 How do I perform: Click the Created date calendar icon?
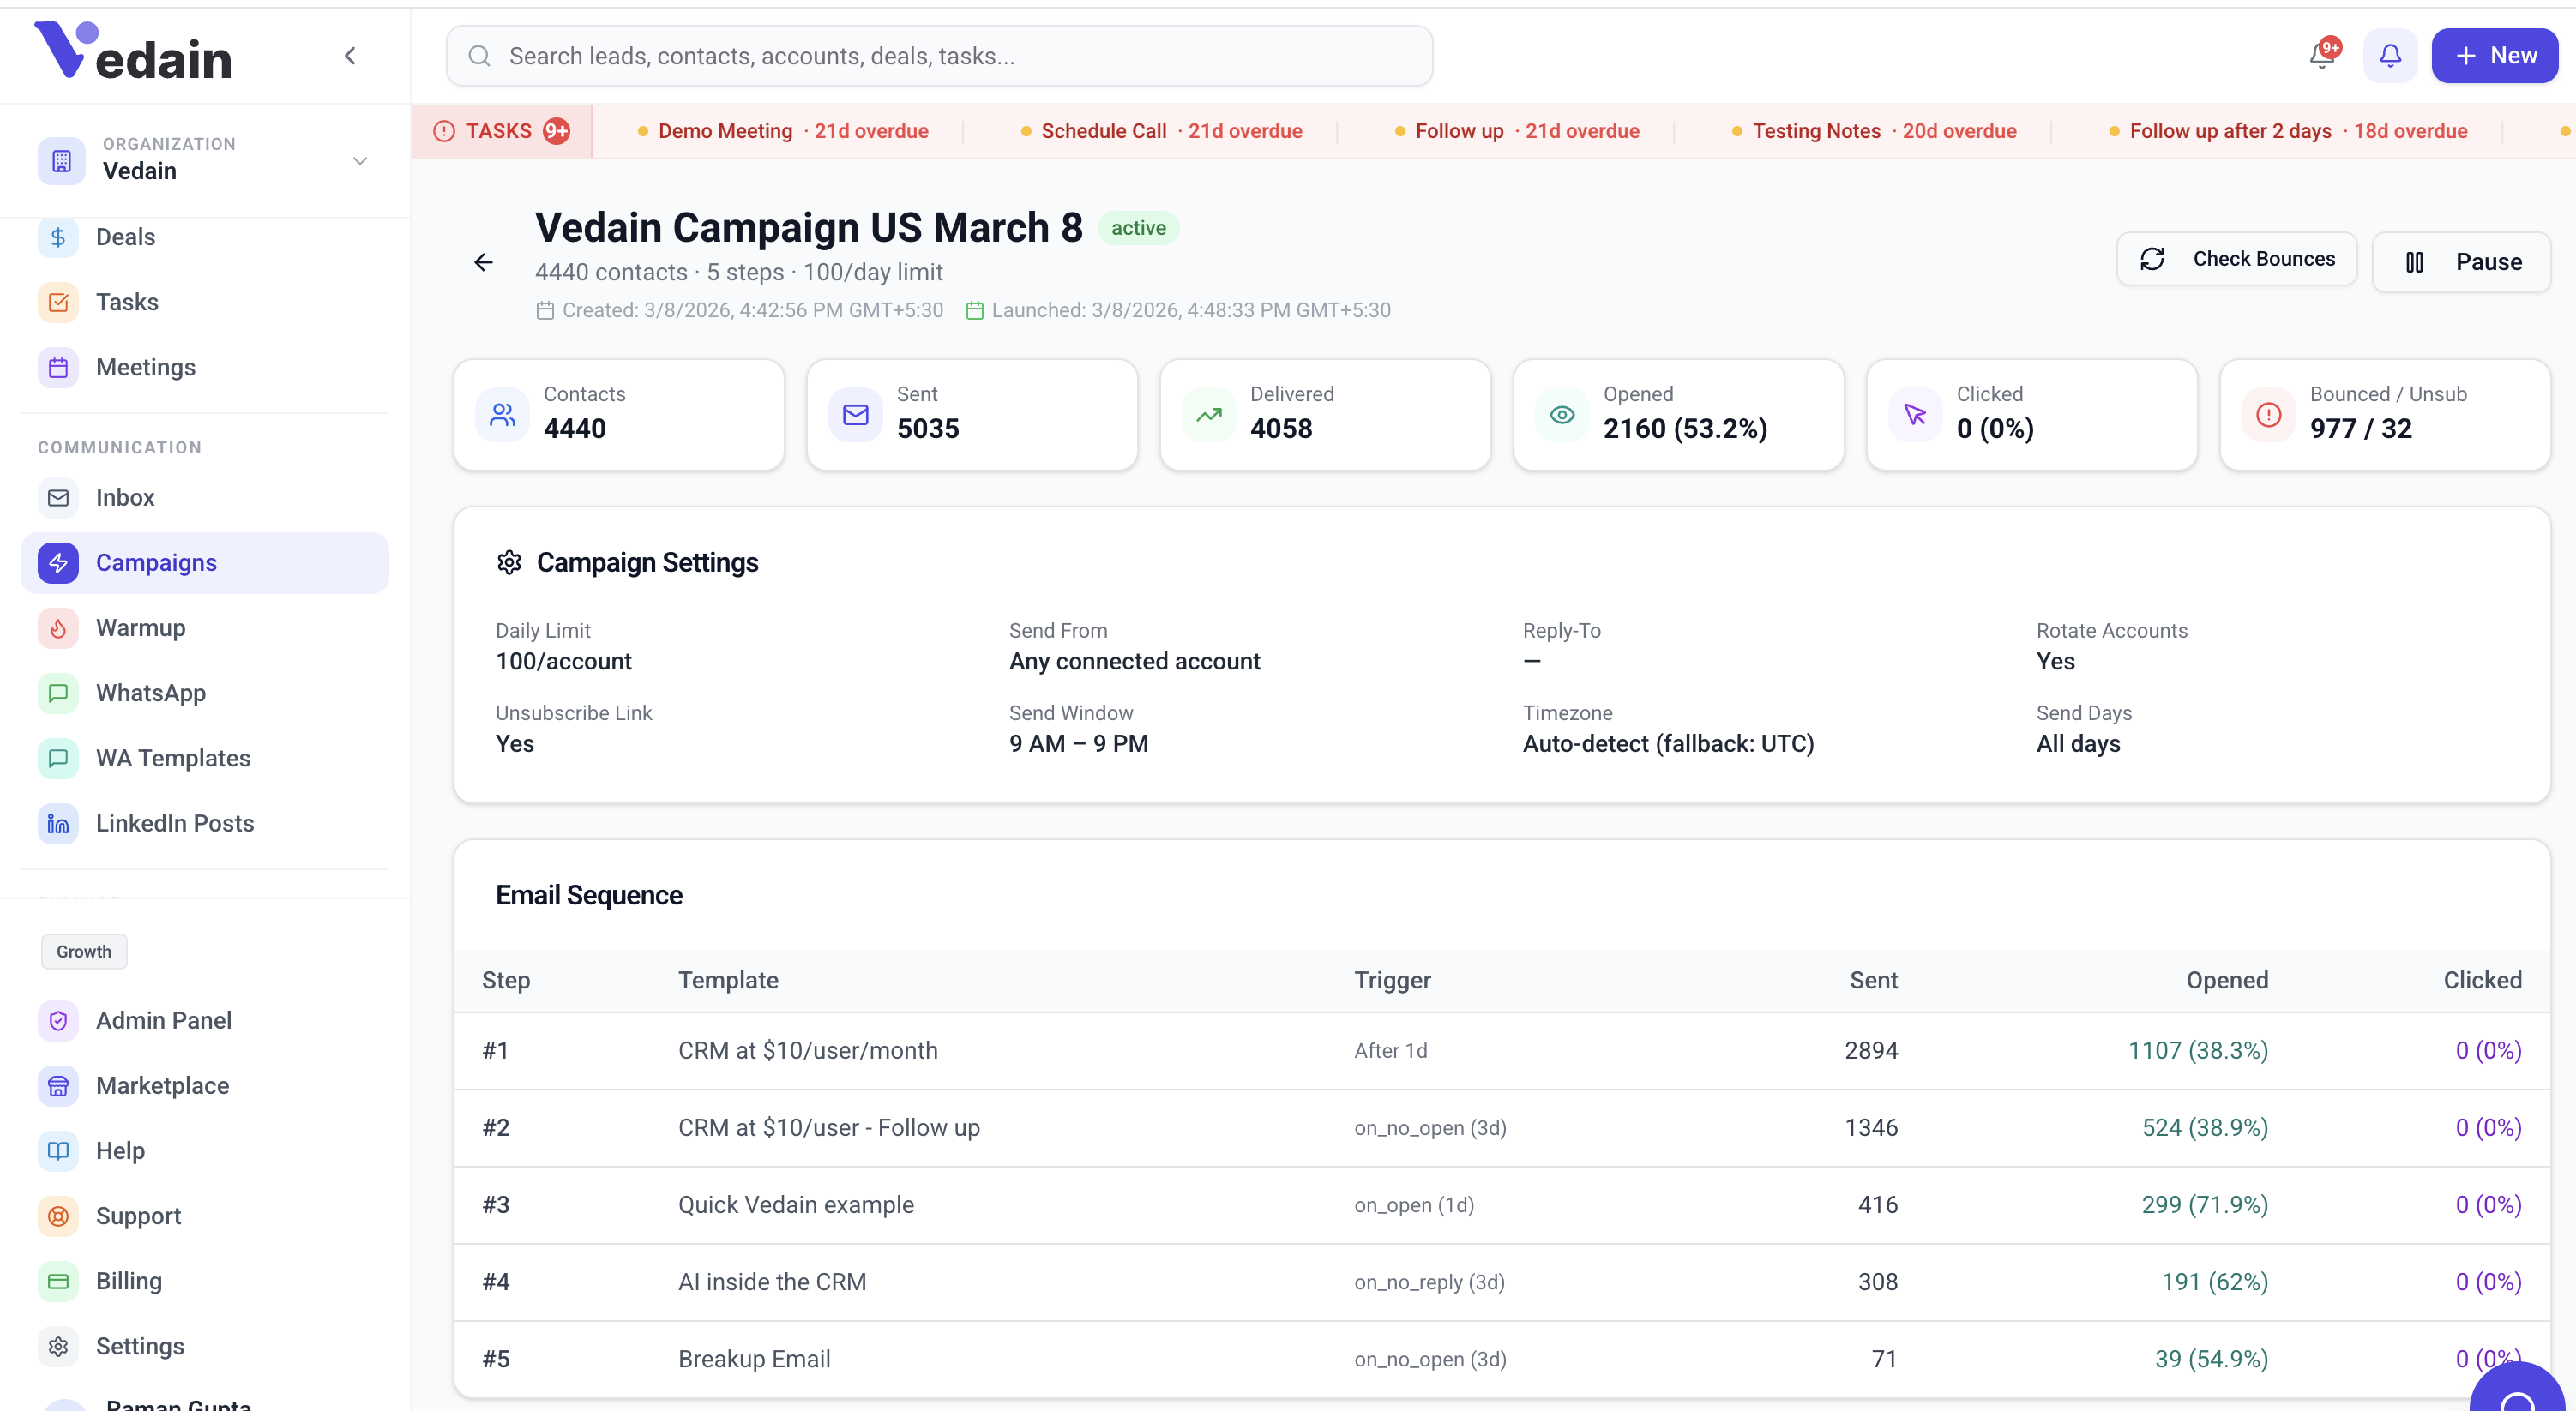545,310
